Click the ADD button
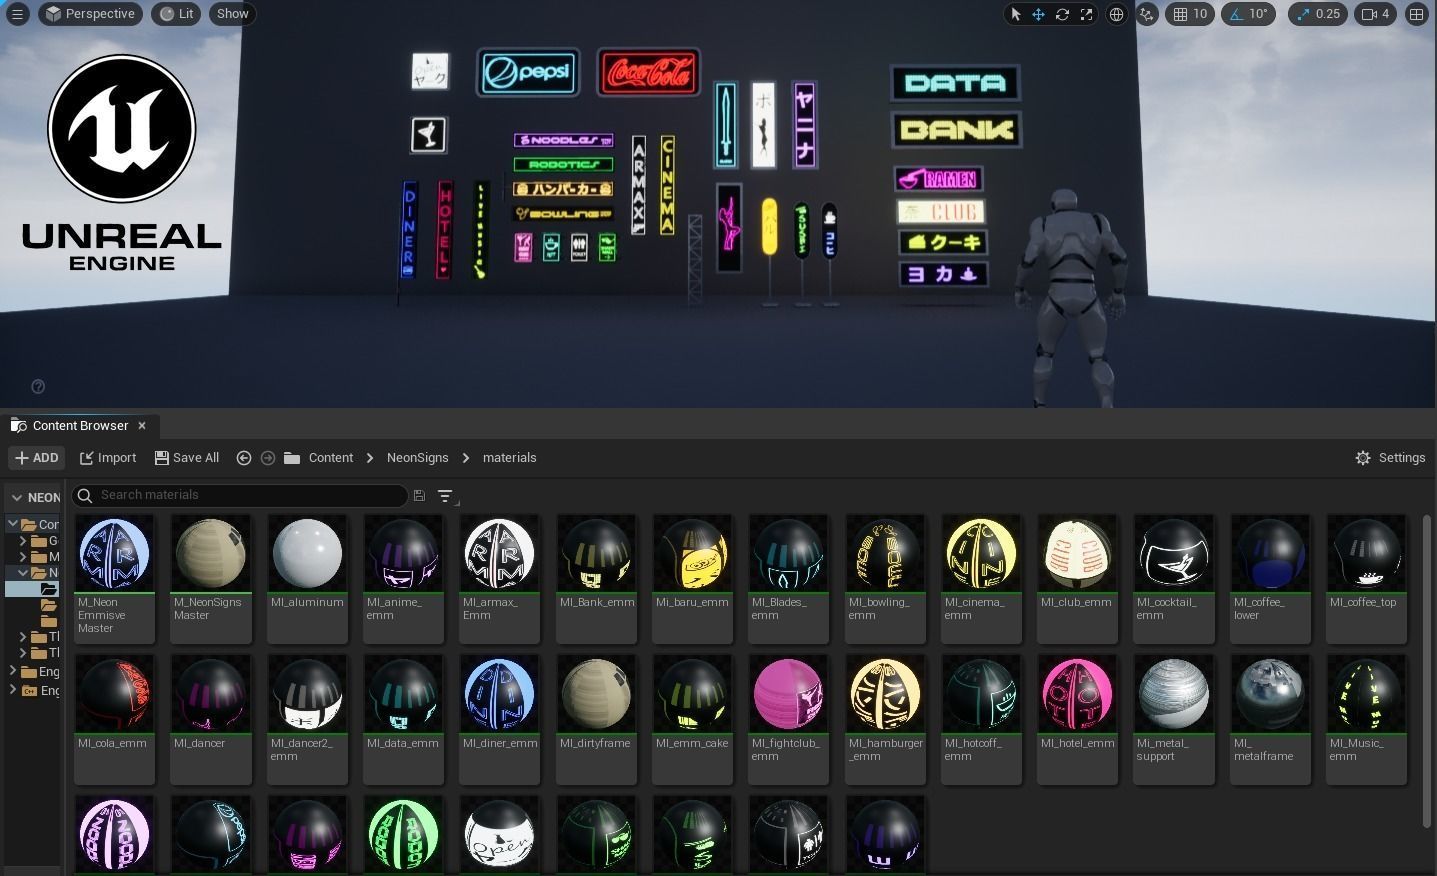The width and height of the screenshot is (1437, 876). click(37, 458)
